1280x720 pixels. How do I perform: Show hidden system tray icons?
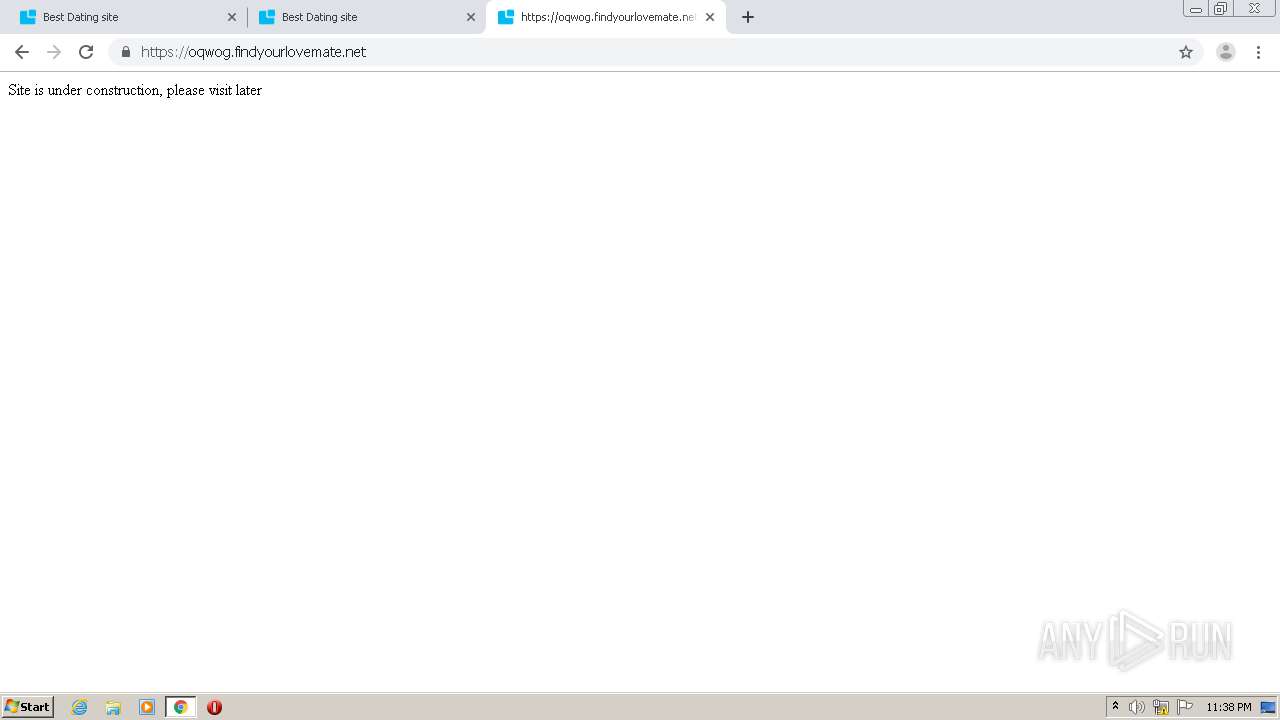coord(1115,707)
